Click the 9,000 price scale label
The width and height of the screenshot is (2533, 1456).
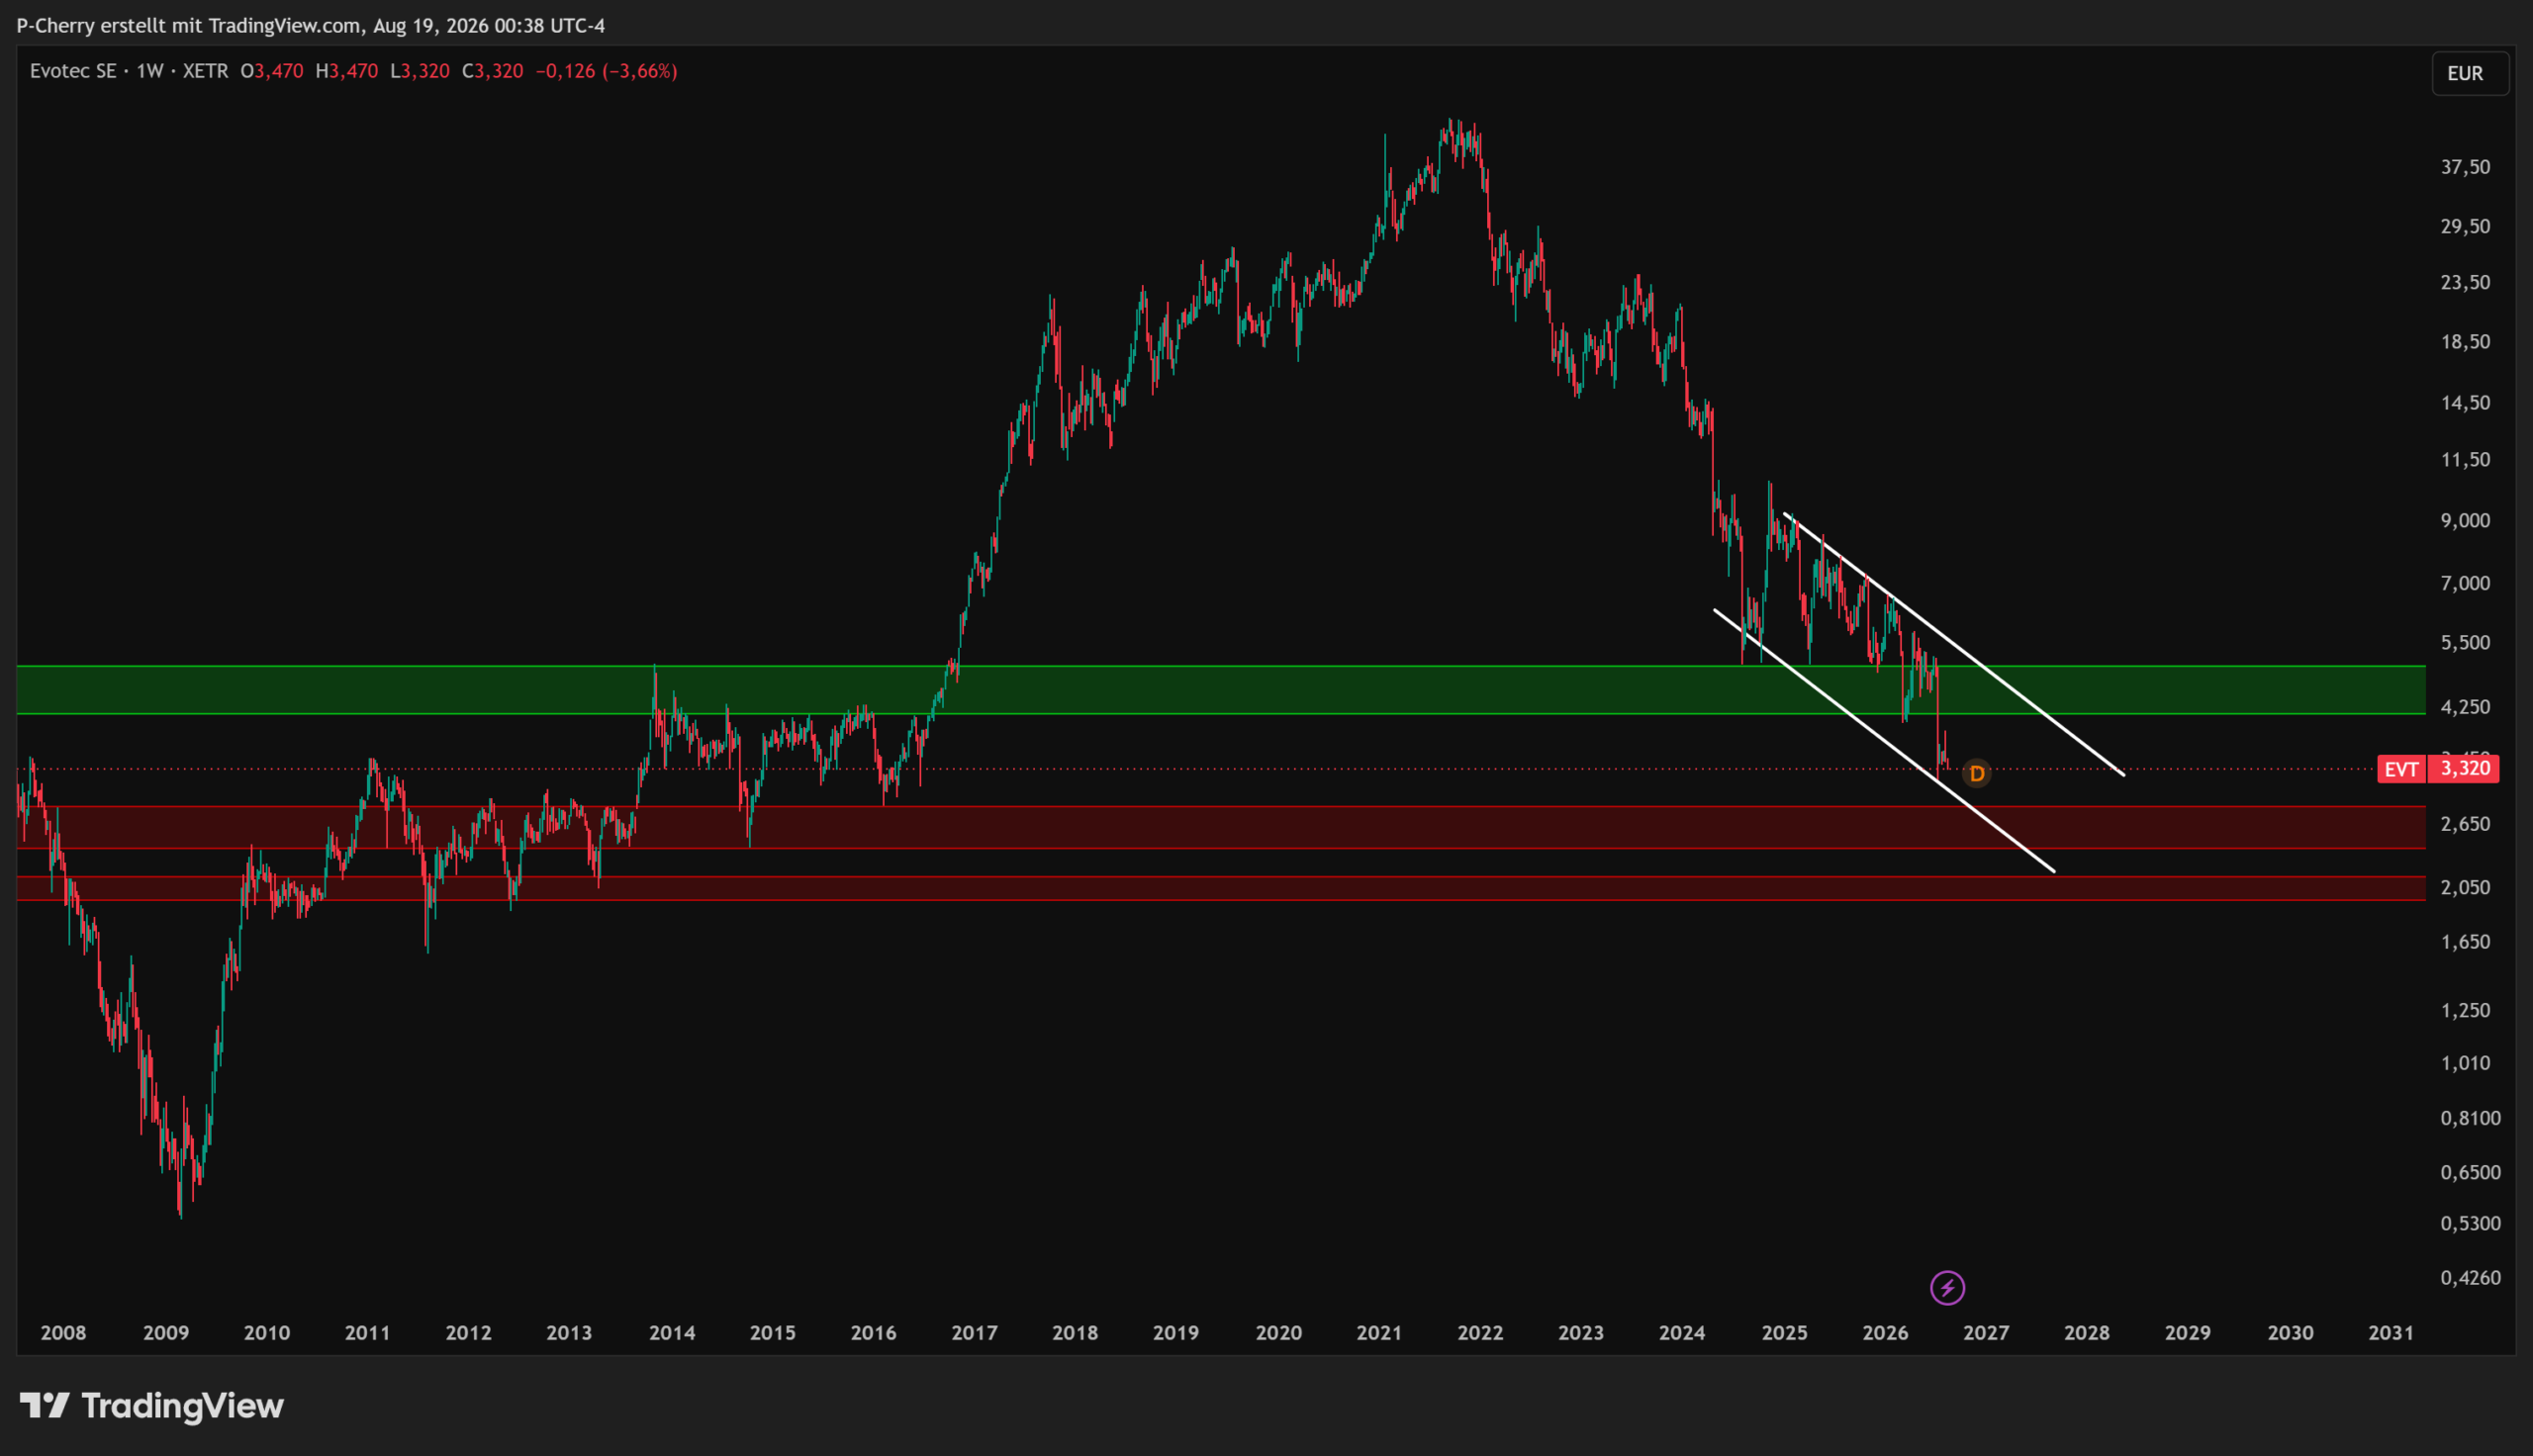pos(2466,520)
